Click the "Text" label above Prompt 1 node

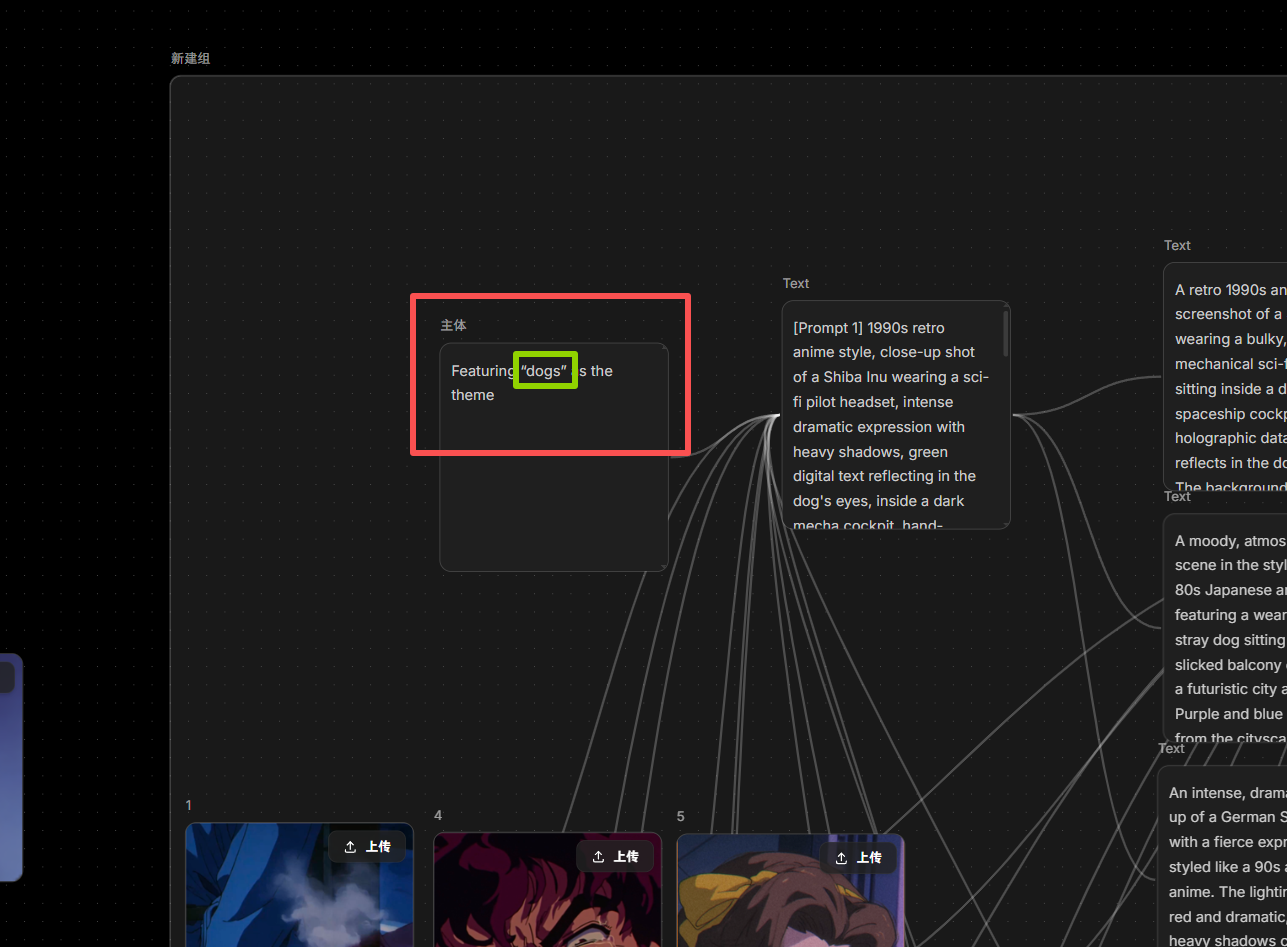pos(796,284)
